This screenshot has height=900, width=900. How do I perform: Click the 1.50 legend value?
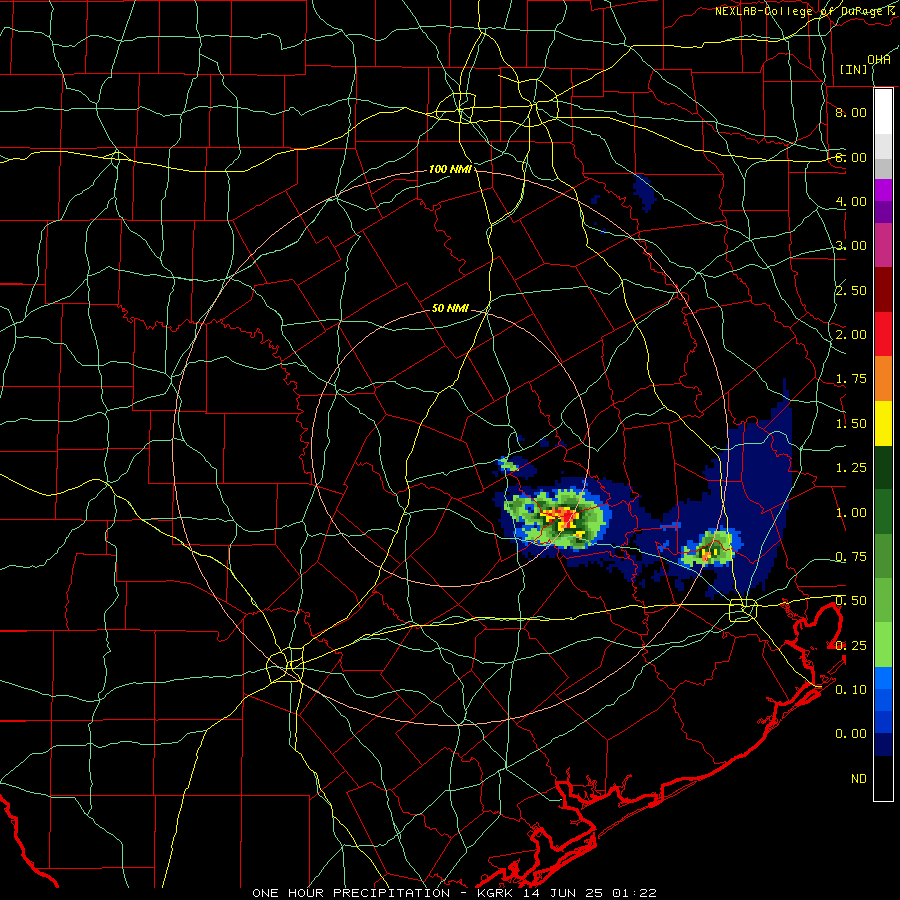click(851, 424)
